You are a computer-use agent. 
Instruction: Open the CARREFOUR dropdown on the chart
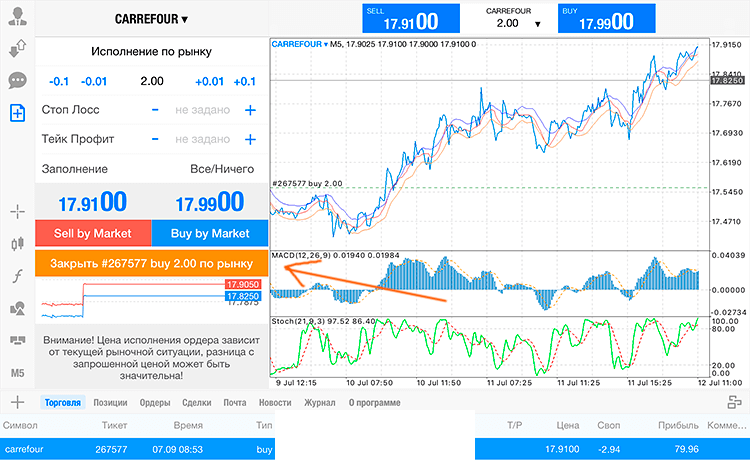[x=299, y=44]
